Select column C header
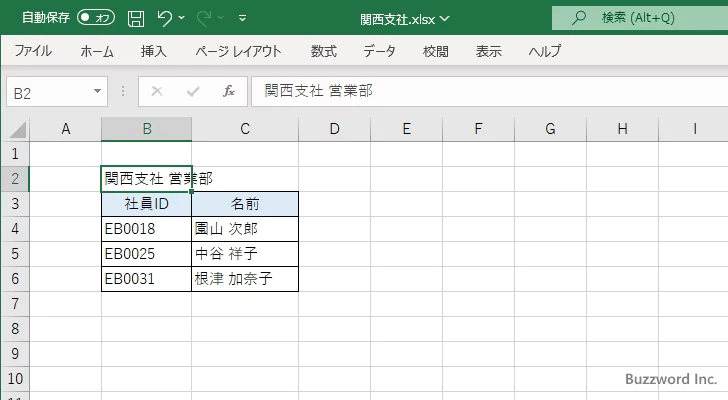 click(x=245, y=129)
